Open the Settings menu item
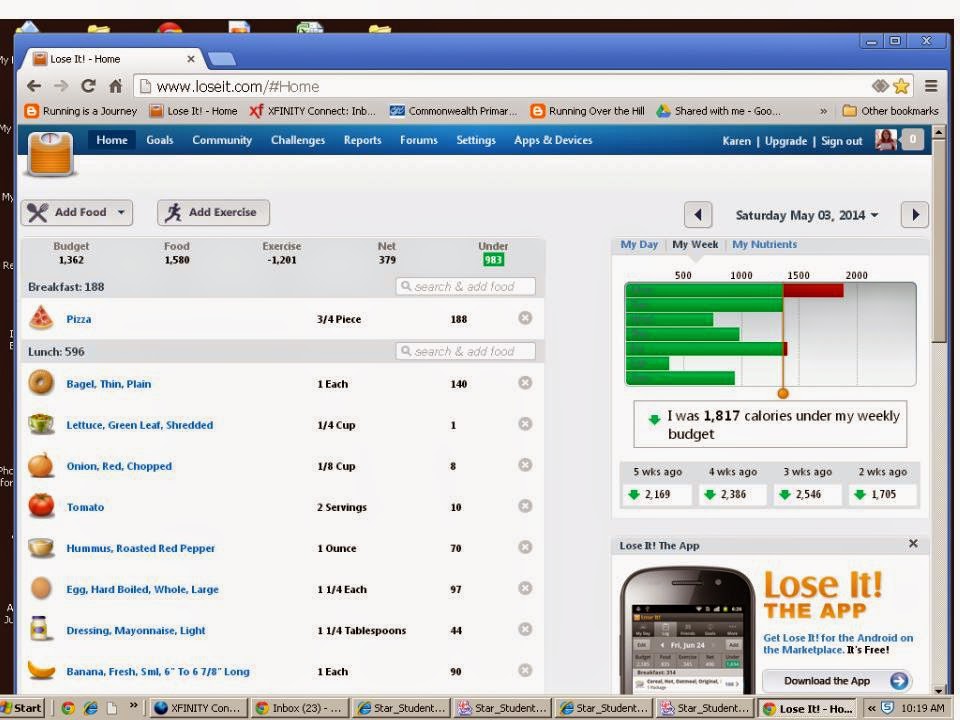This screenshot has width=960, height=720. [476, 140]
